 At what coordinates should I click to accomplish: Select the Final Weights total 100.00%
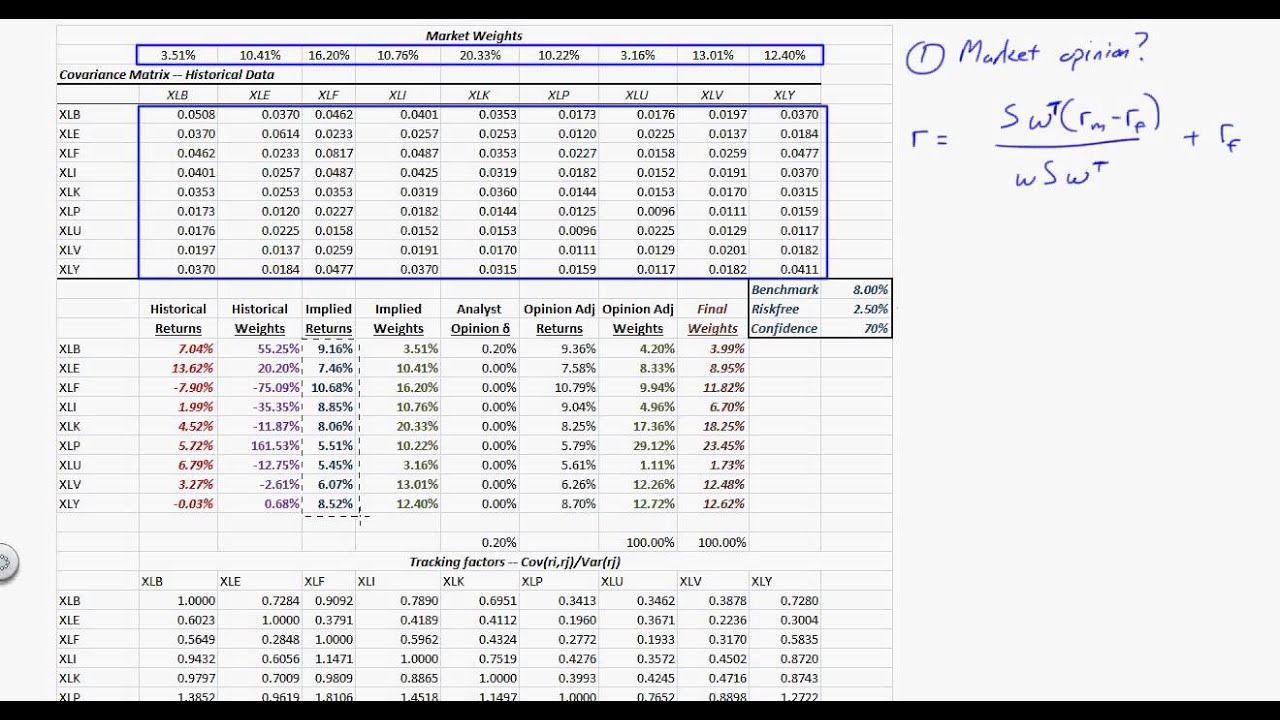click(x=721, y=543)
